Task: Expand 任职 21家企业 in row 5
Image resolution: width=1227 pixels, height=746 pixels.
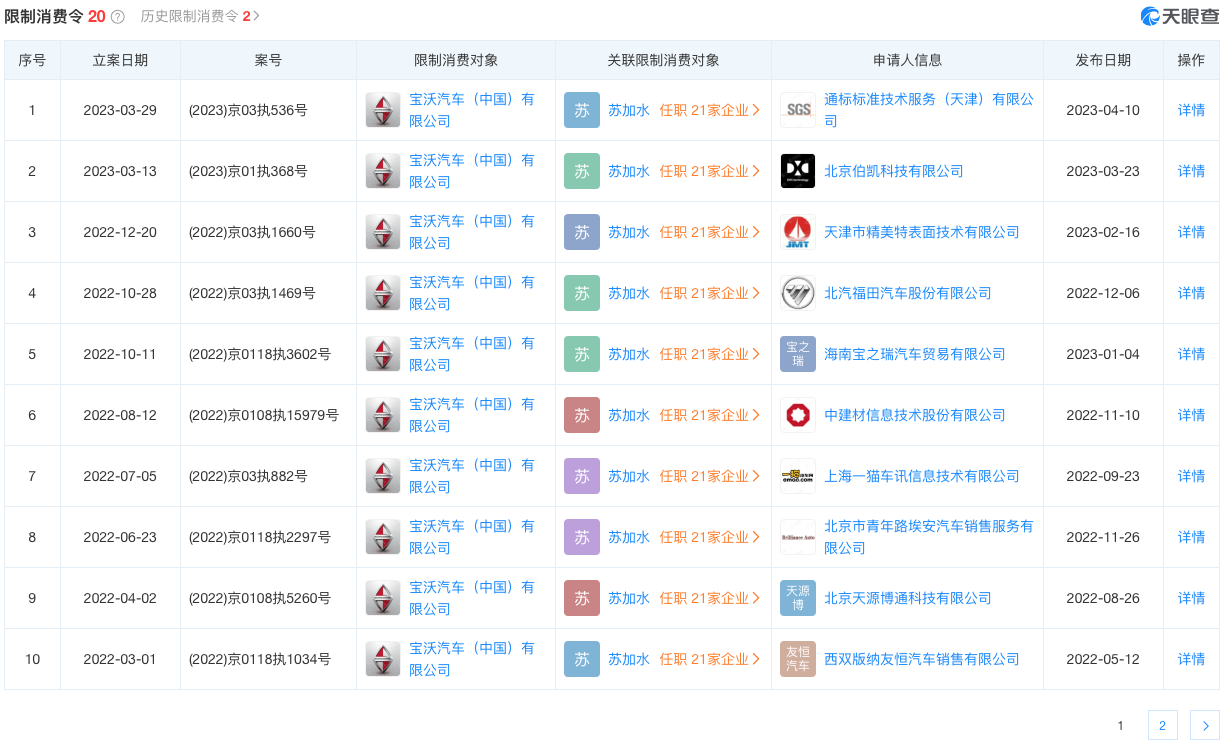Action: tap(710, 354)
